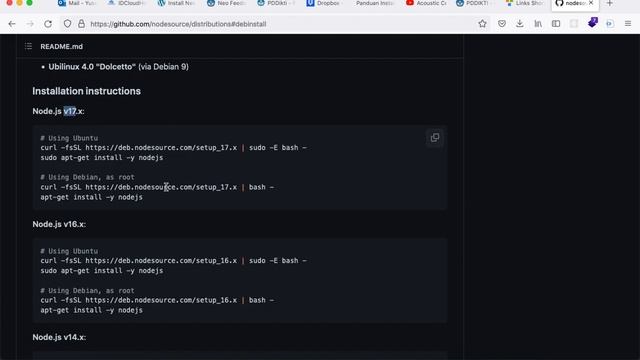640x360 pixels.
Task: Click '# Using Ubuntu' comment in v16 block
Action: tap(69, 251)
